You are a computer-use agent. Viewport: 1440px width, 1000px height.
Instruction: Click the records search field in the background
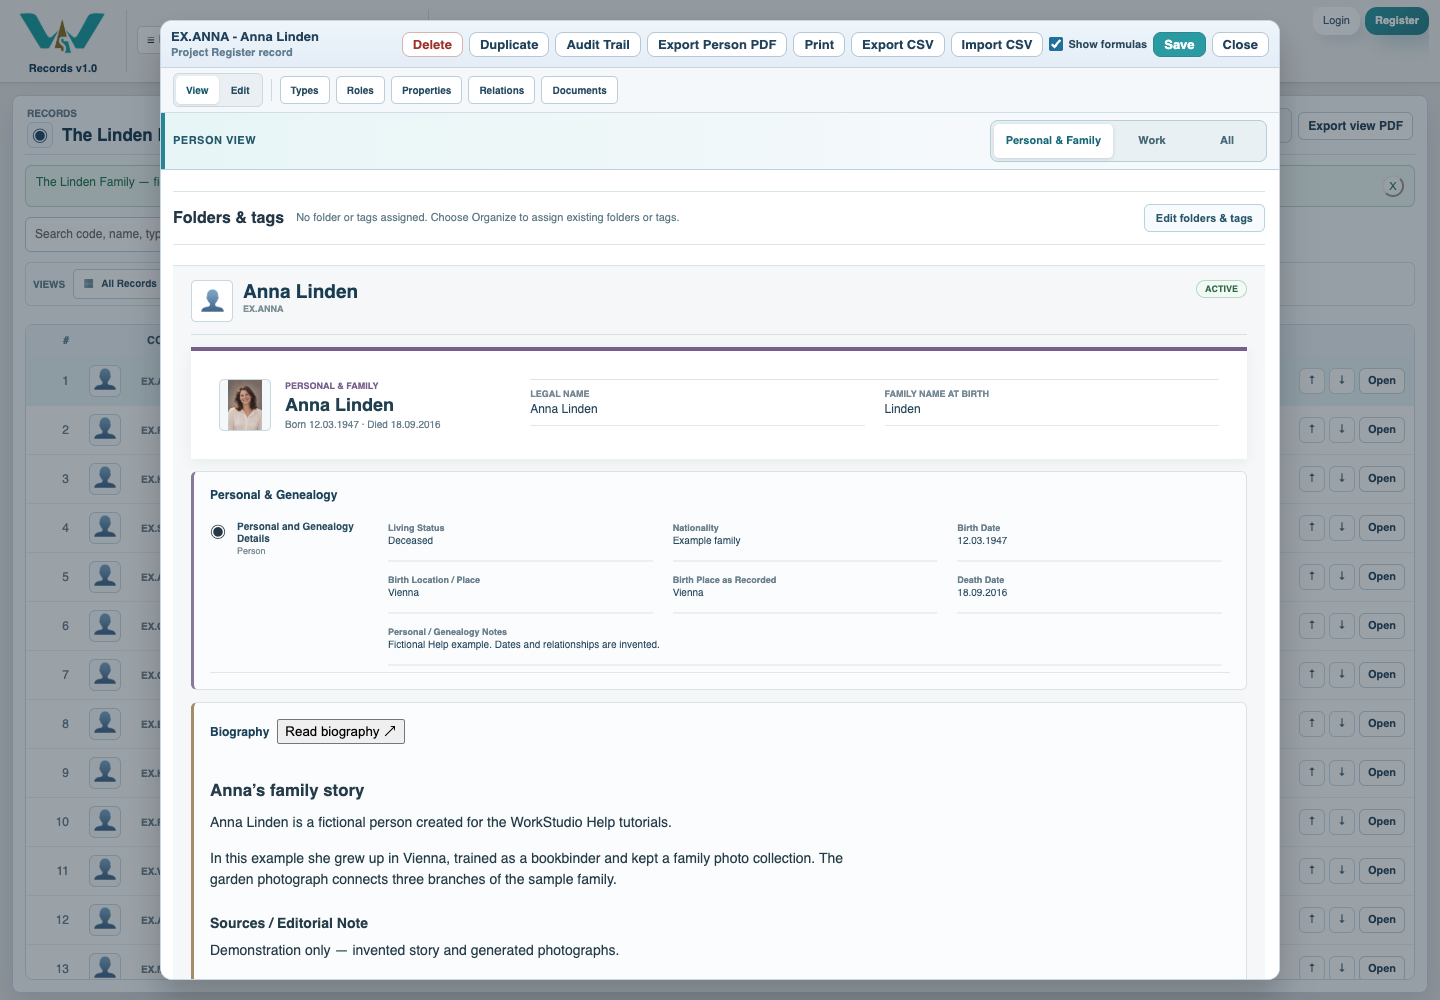tap(93, 235)
